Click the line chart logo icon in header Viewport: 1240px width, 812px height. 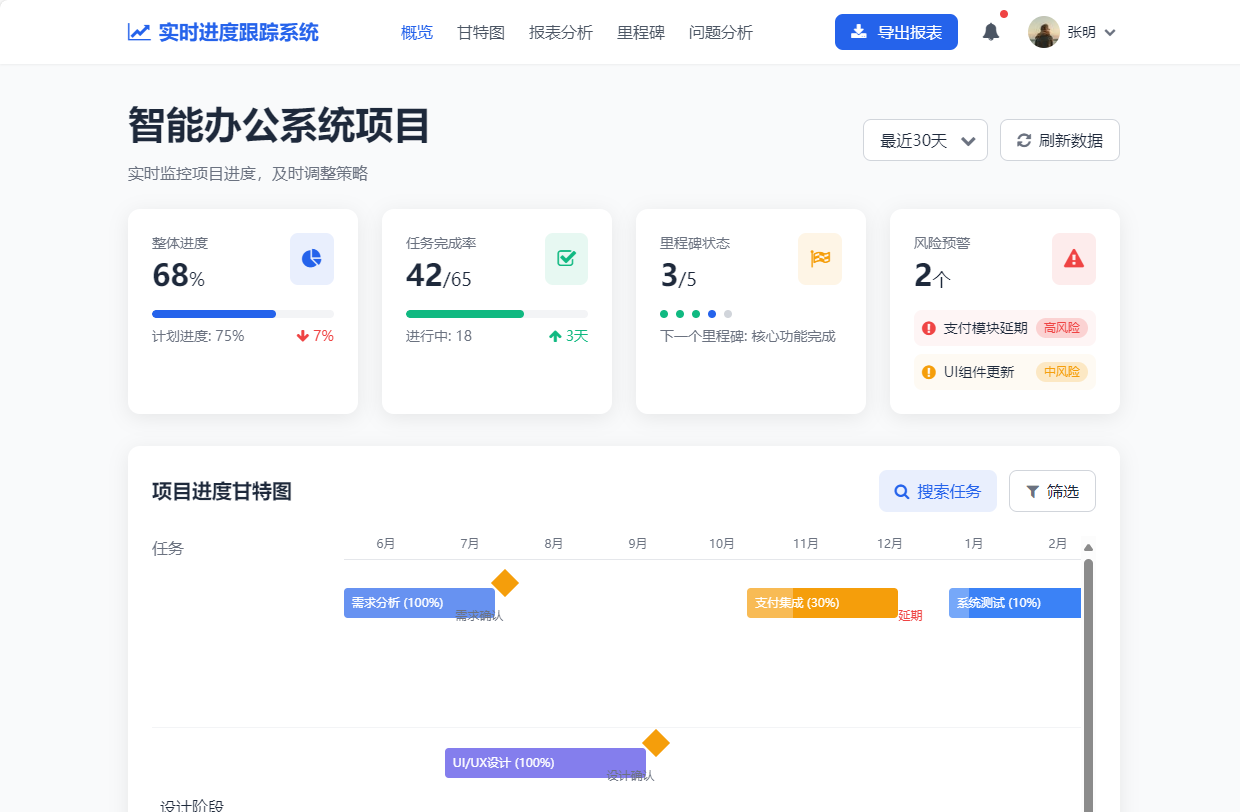(x=138, y=32)
